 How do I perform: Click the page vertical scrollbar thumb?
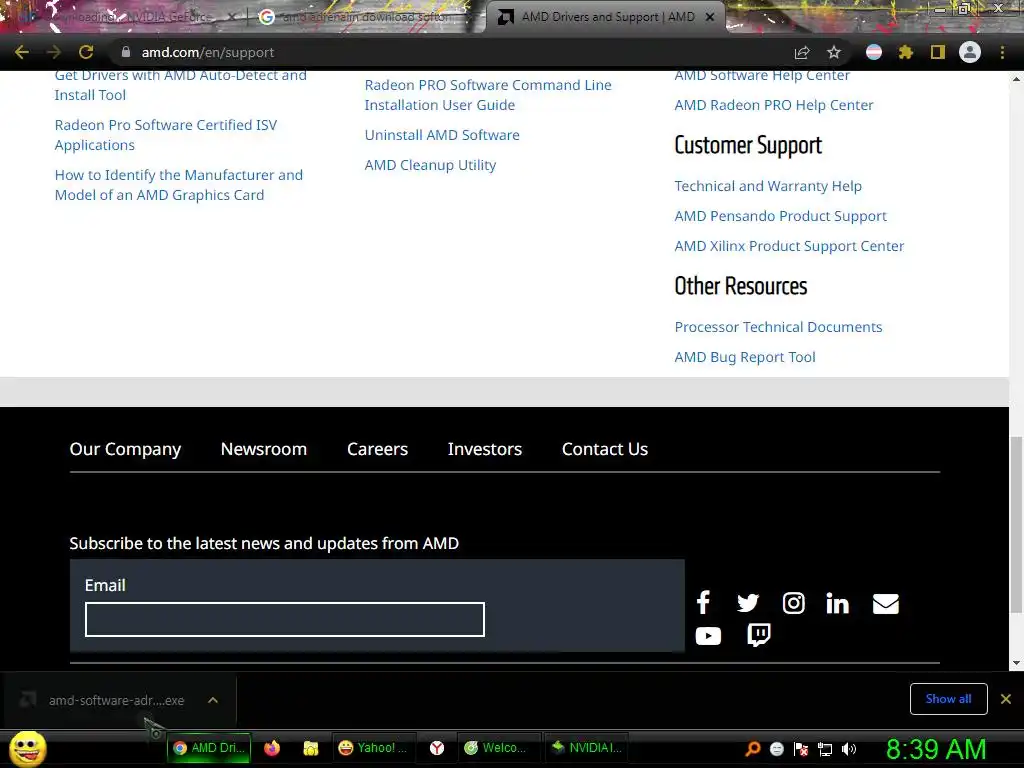point(1016,524)
